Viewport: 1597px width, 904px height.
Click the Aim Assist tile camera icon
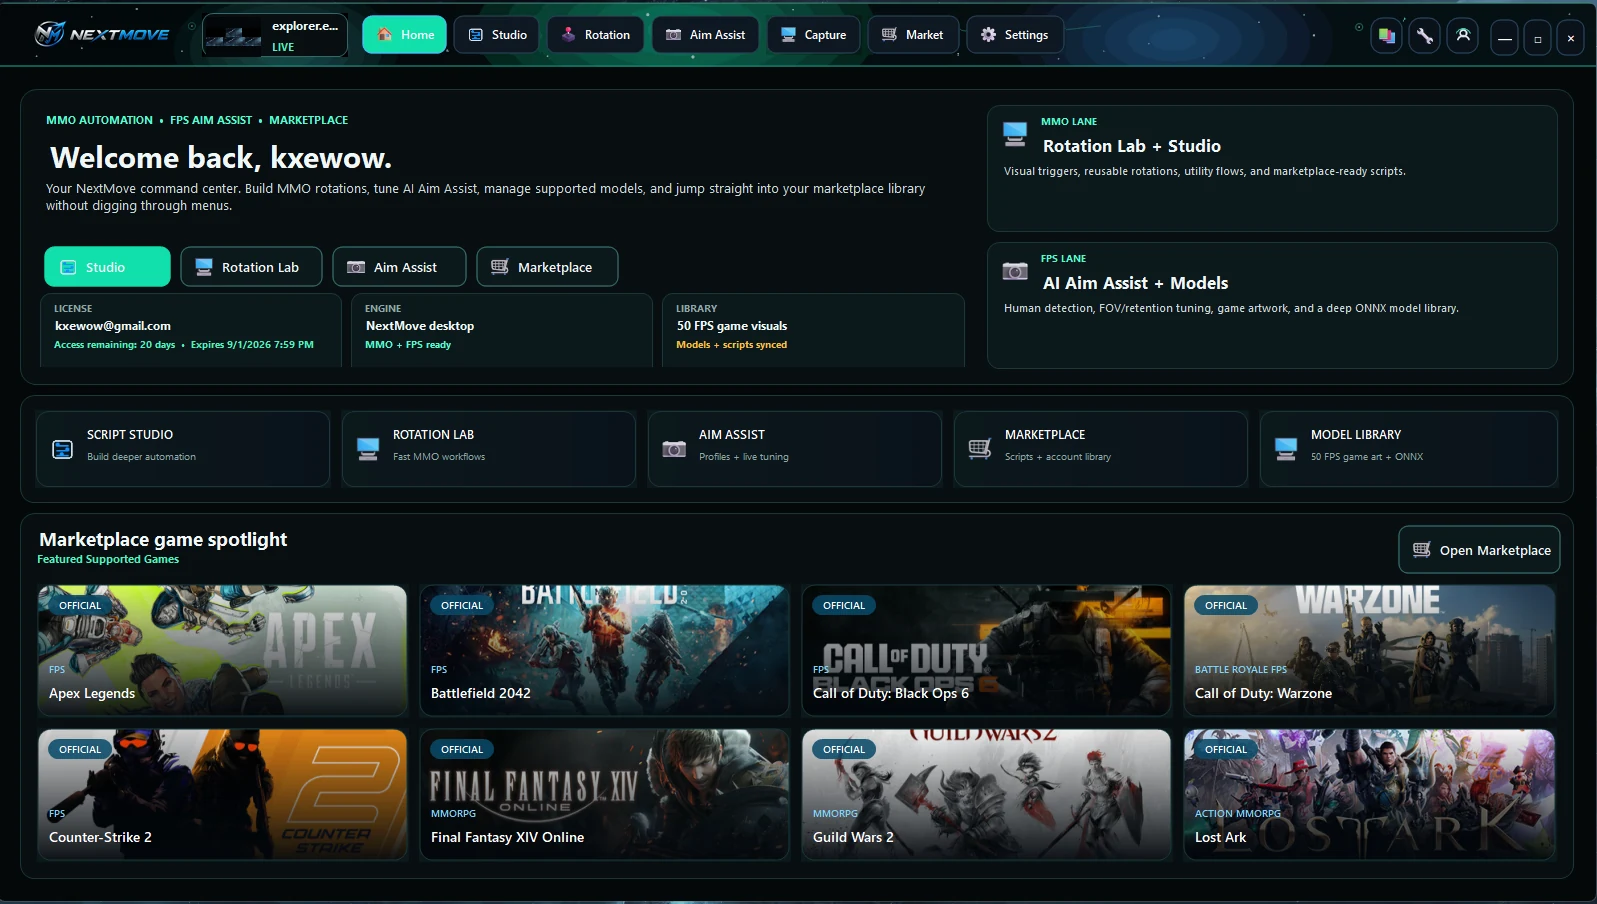click(x=674, y=450)
